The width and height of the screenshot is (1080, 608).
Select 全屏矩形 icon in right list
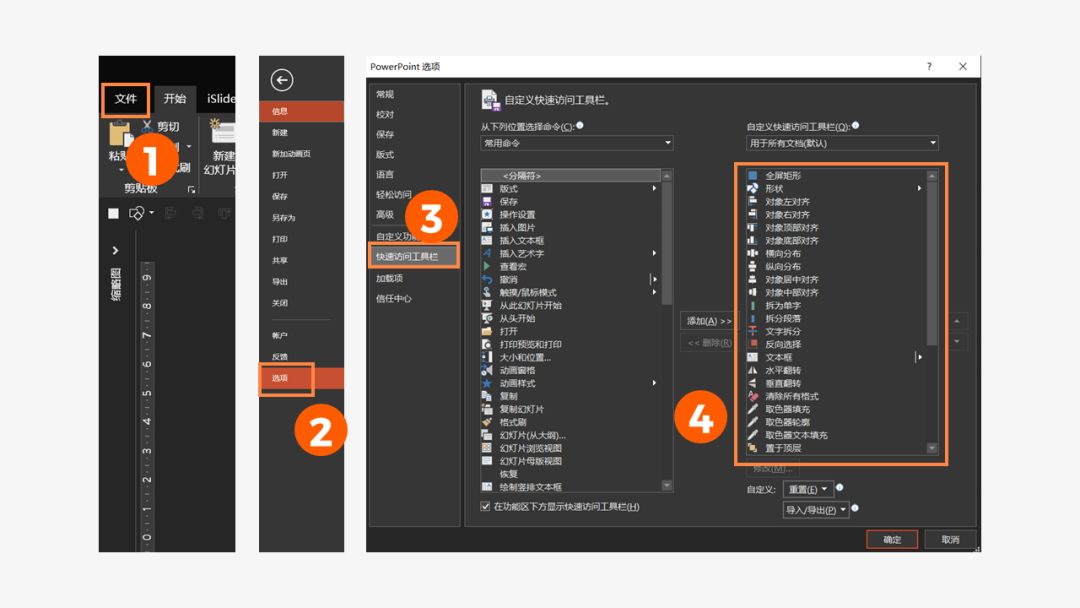click(753, 176)
